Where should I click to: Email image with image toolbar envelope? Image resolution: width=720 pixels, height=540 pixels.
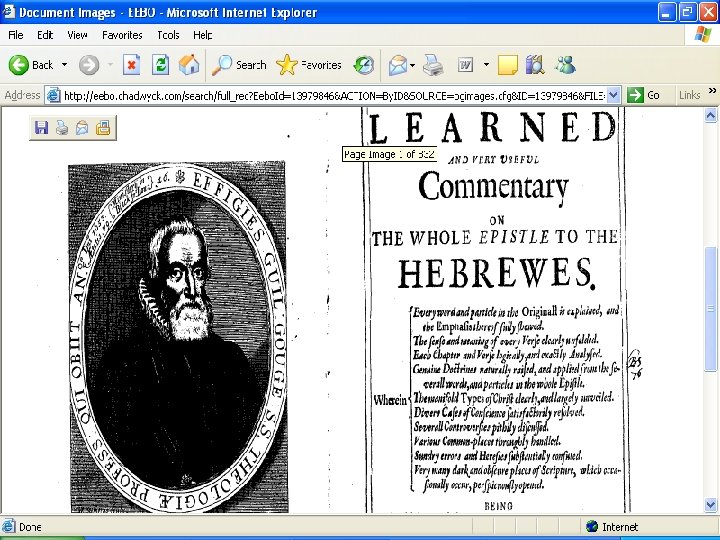point(82,128)
